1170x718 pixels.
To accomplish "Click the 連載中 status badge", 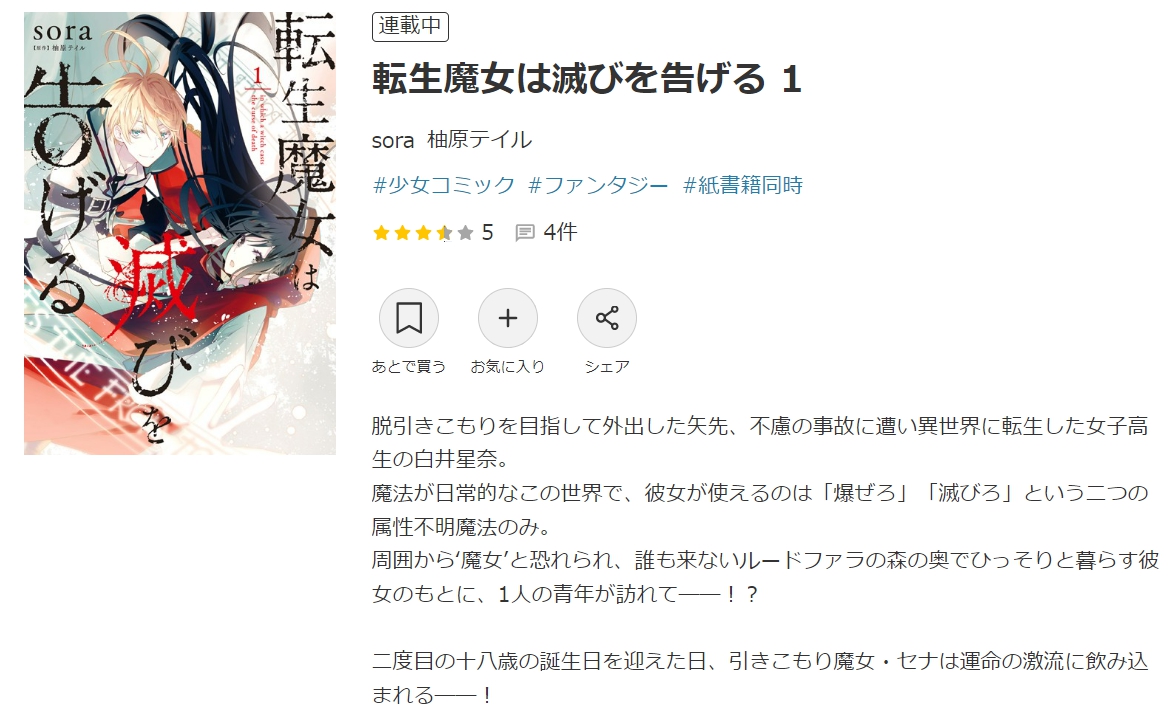I will [x=410, y=26].
